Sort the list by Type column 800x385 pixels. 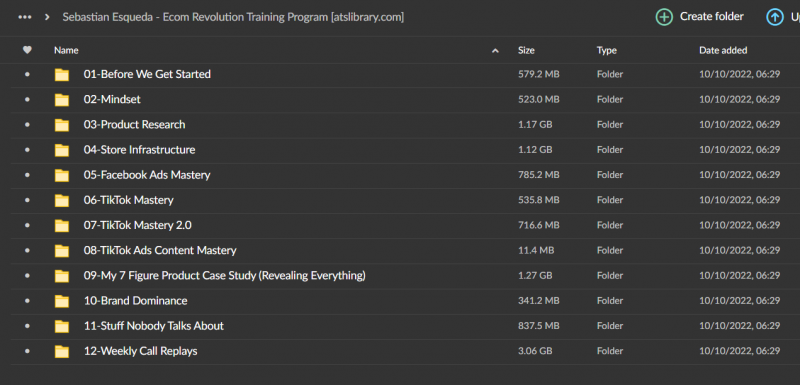(x=607, y=50)
